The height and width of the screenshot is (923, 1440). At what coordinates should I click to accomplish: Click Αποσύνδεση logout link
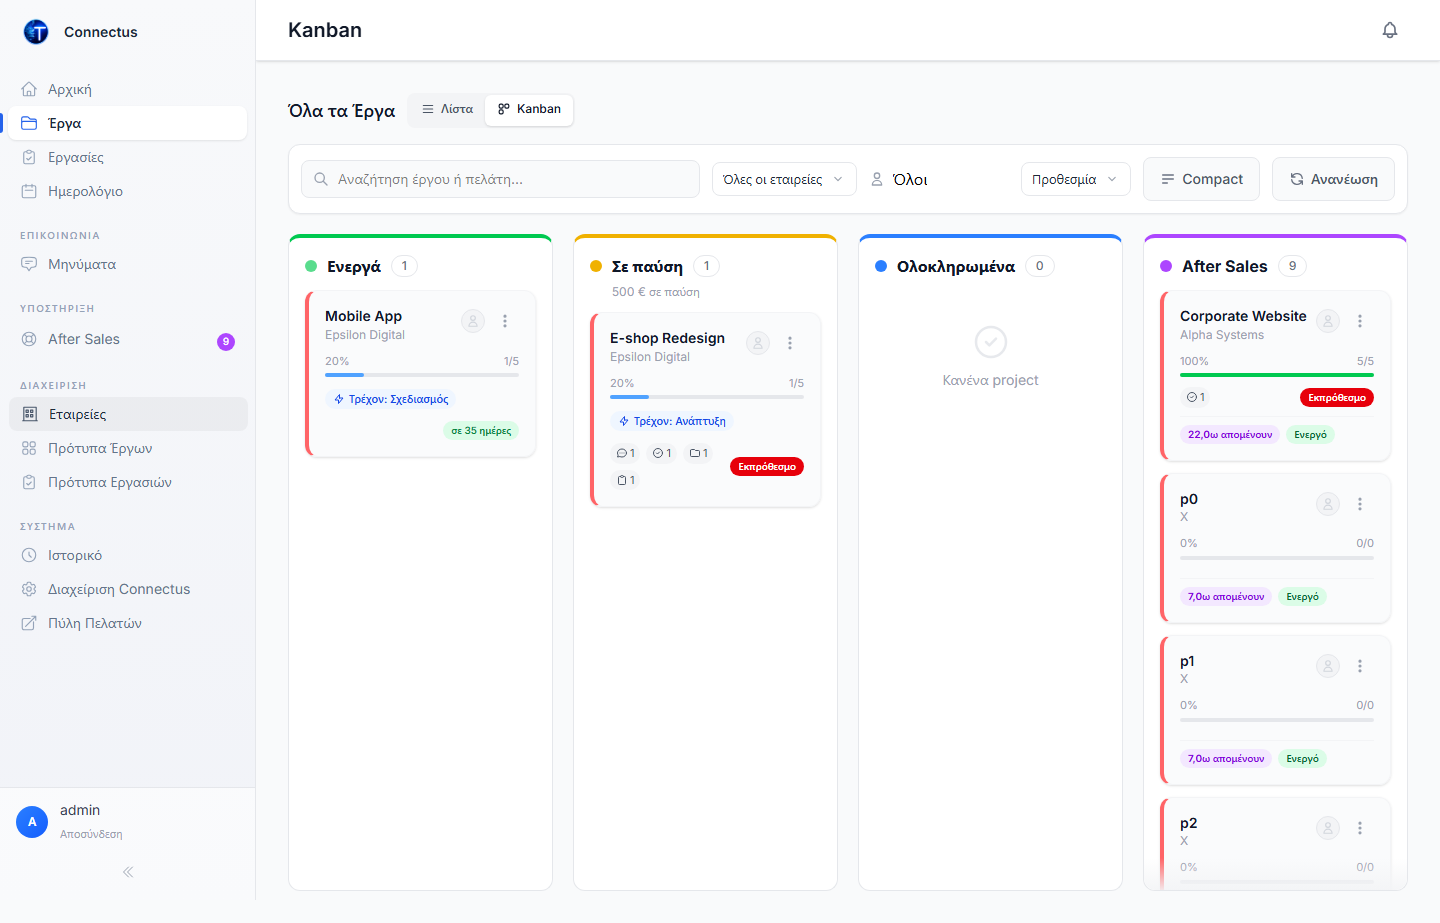pyautogui.click(x=91, y=834)
